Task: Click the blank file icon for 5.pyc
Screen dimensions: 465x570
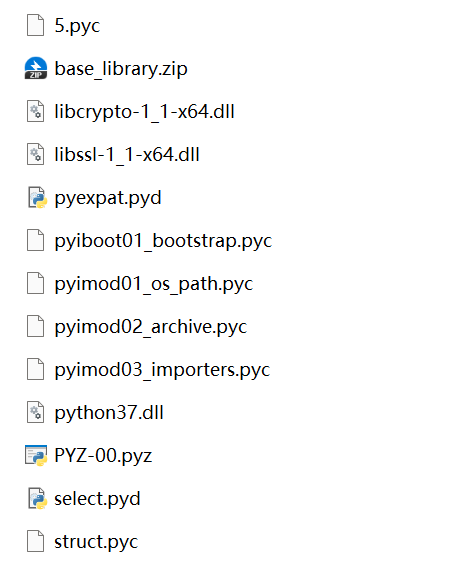Action: click(x=35, y=25)
